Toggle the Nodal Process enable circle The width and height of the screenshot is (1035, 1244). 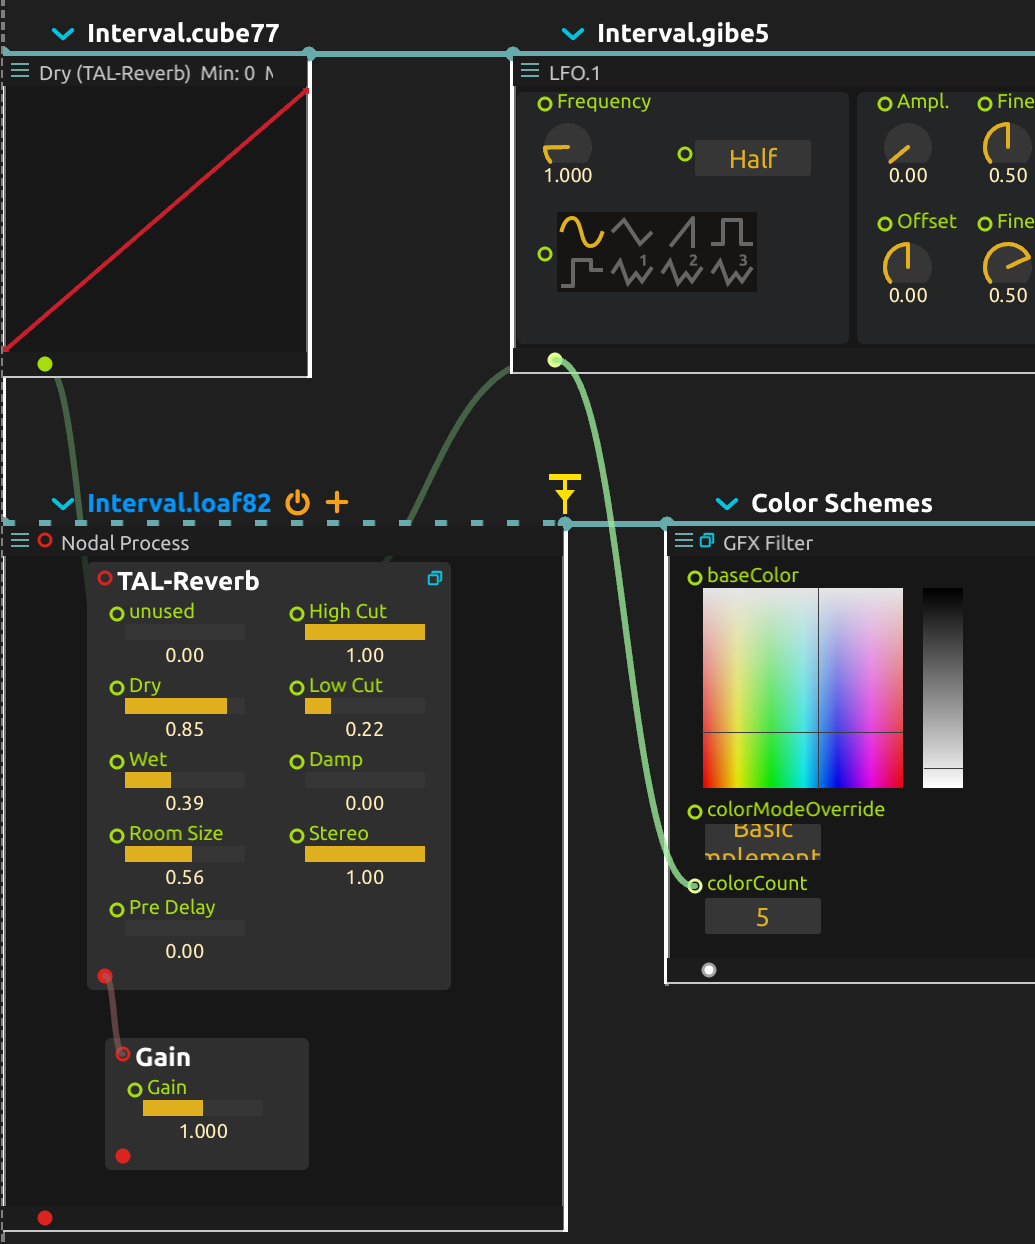(x=45, y=541)
